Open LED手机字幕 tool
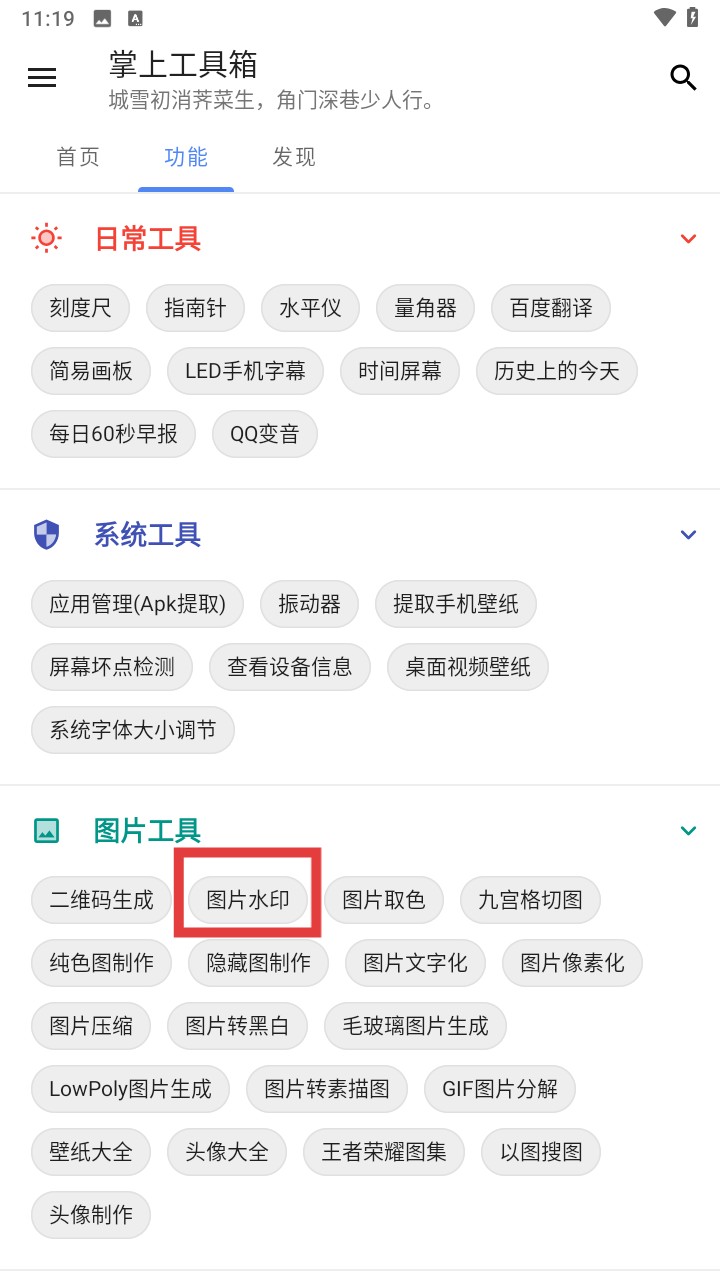Image resolution: width=720 pixels, height=1280 pixels. point(245,372)
